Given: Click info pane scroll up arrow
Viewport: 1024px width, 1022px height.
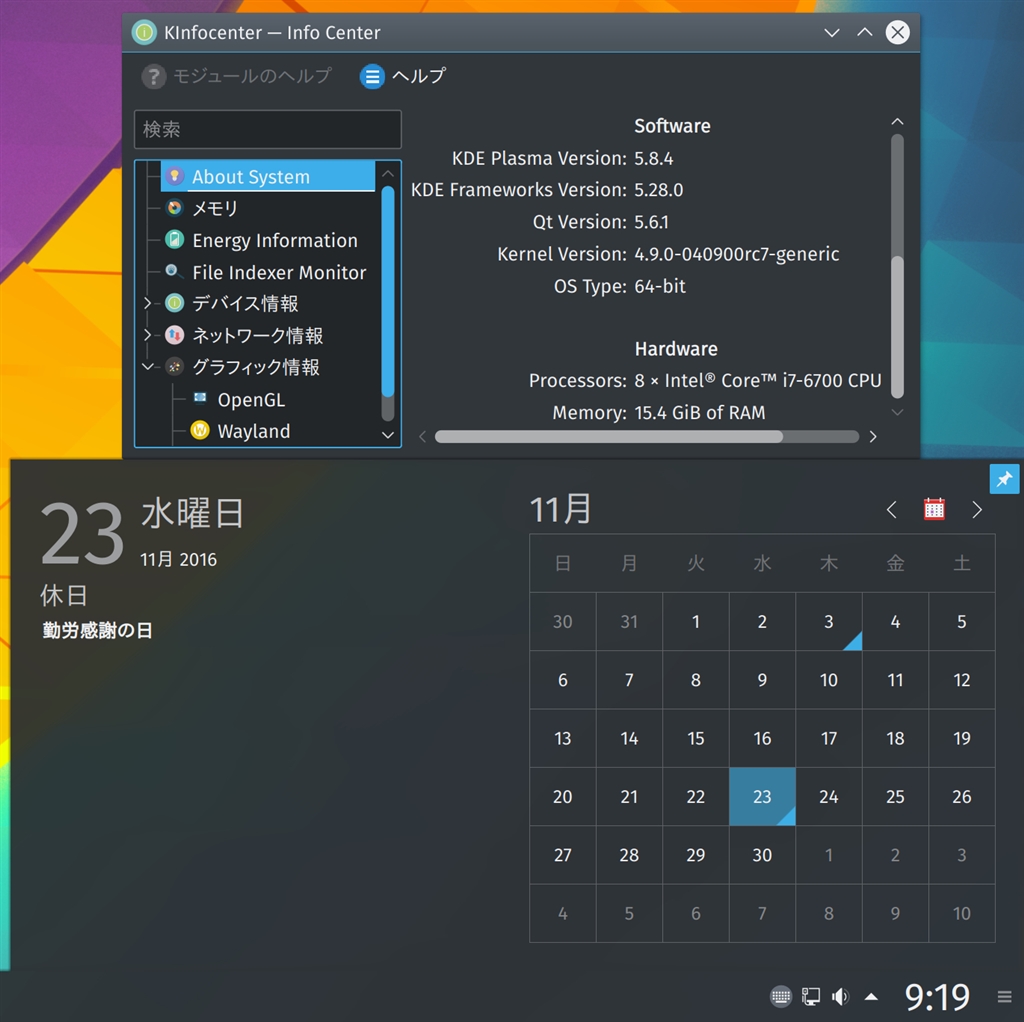Looking at the screenshot, I should [897, 121].
